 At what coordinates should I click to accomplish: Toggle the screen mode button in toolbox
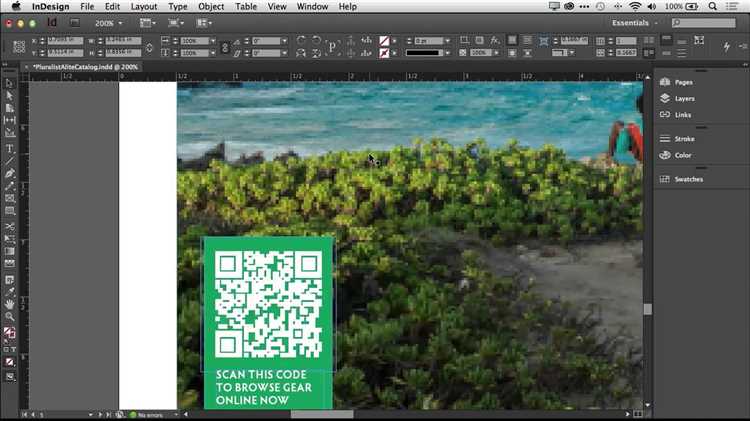(x=9, y=377)
